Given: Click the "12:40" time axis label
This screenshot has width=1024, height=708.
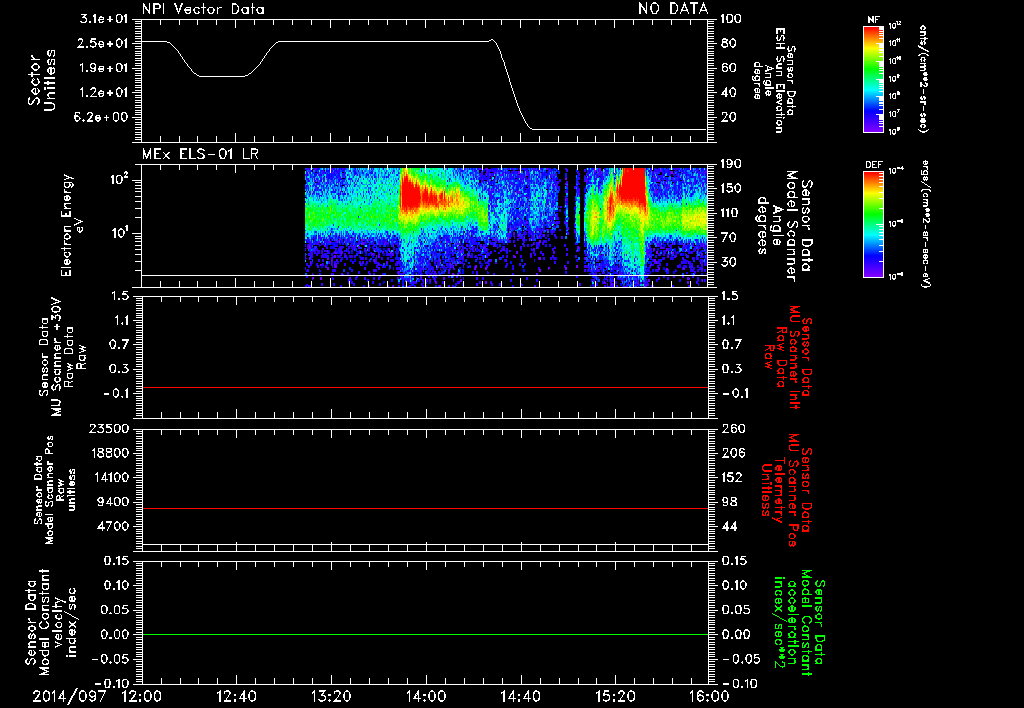Looking at the screenshot, I should click(236, 696).
